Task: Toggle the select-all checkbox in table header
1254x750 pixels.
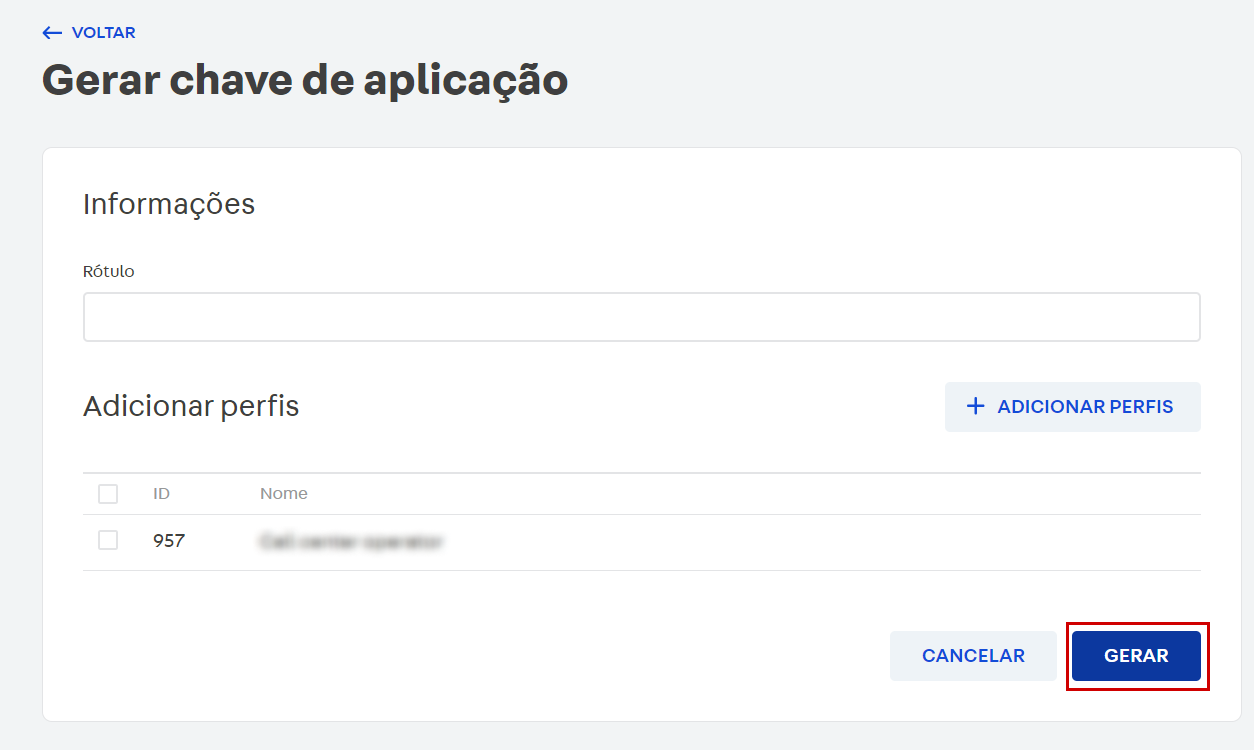Action: pyautogui.click(x=108, y=494)
